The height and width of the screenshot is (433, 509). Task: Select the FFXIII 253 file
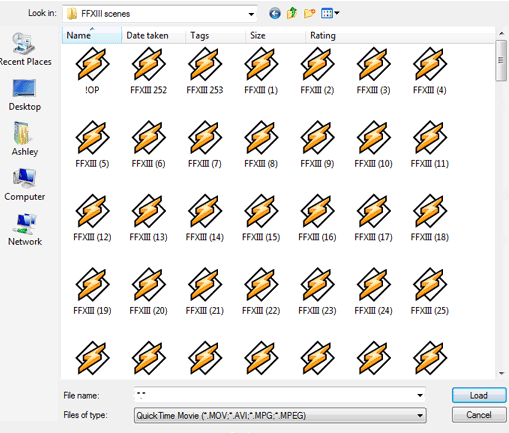(x=205, y=71)
